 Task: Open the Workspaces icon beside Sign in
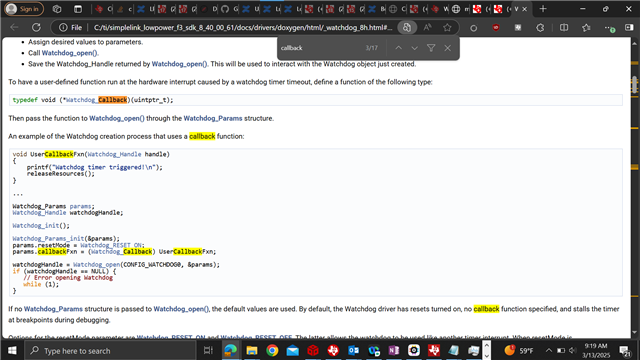(x=57, y=9)
